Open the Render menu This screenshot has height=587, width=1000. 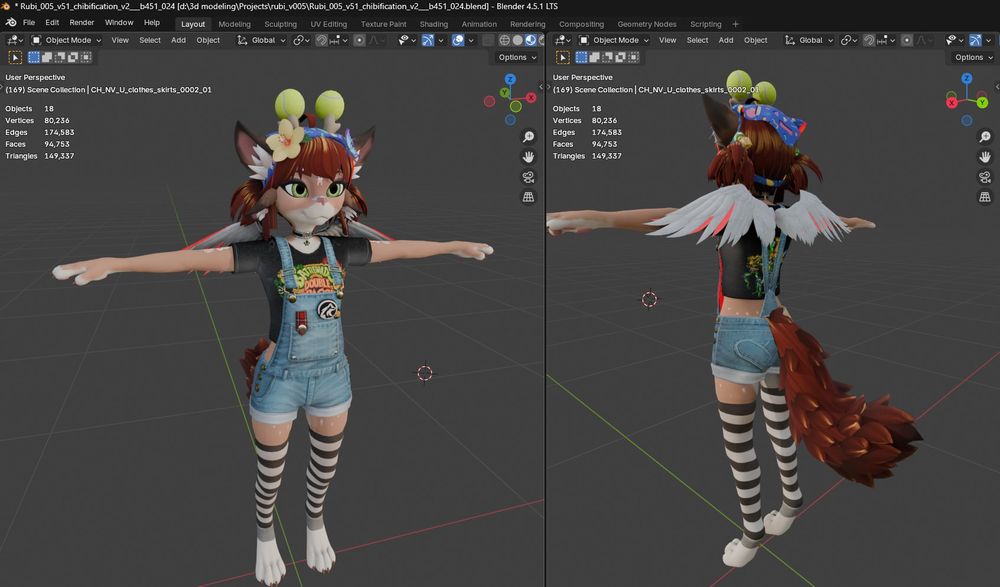[82, 22]
